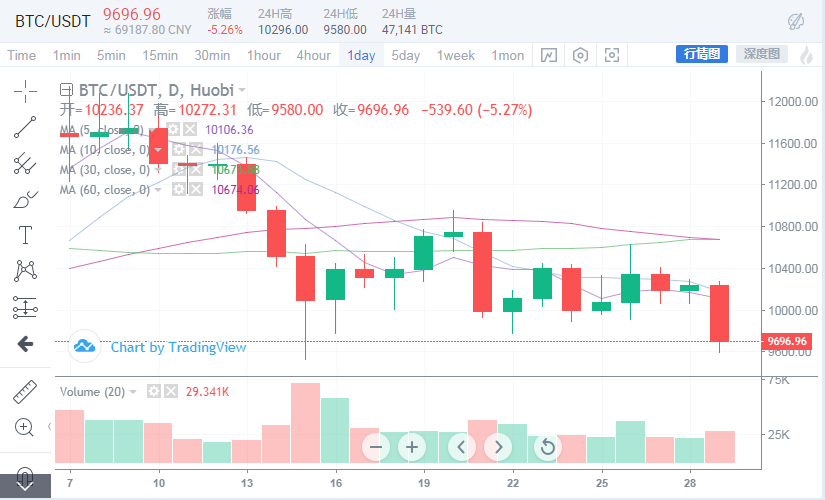The image size is (825, 500).
Task: Open indicators from the top toolbar
Action: point(549,55)
